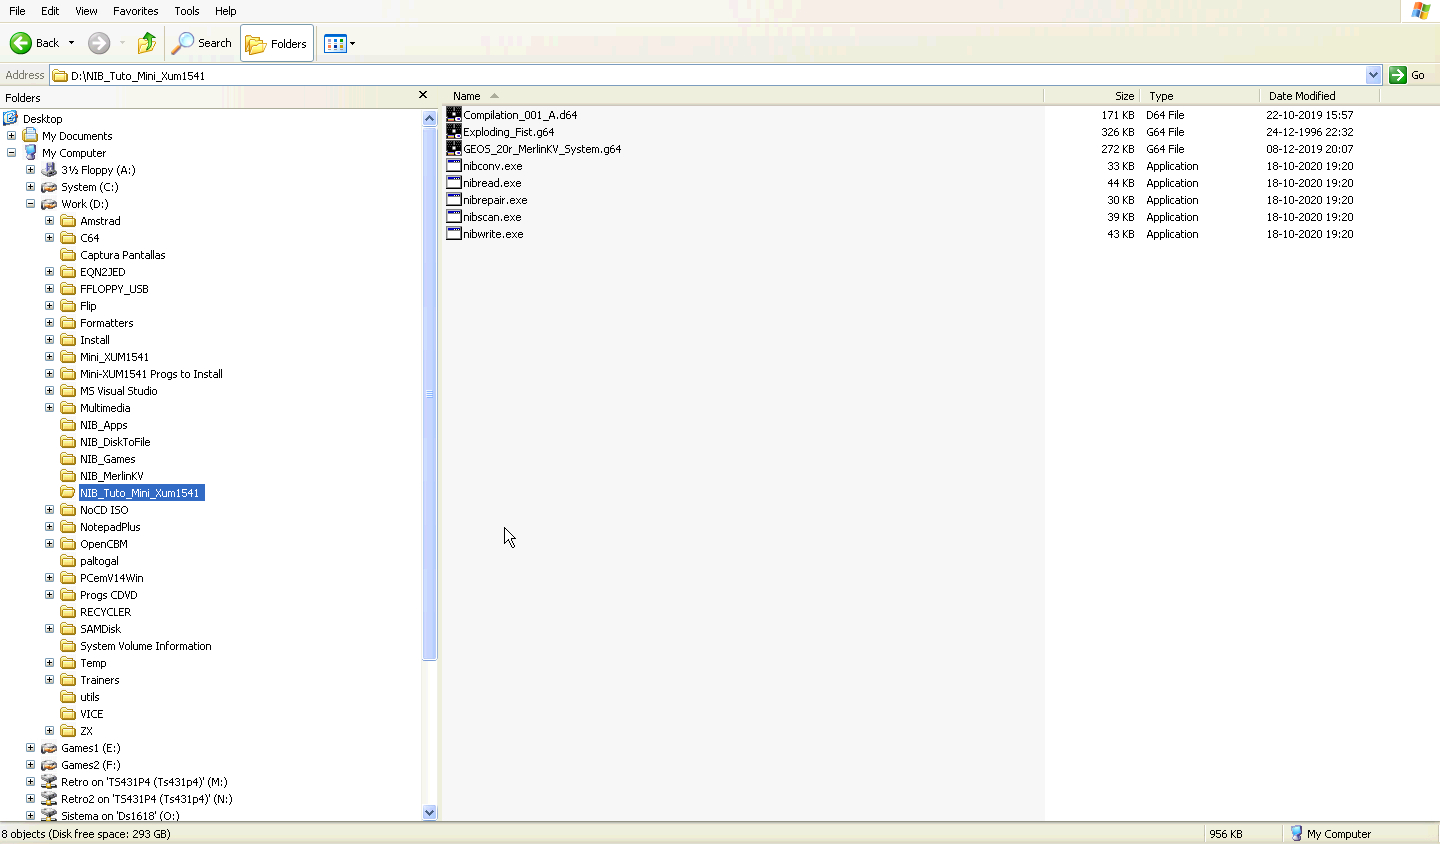Select the NIB_Apps folder icon
The height and width of the screenshot is (844, 1440).
coord(68,425)
